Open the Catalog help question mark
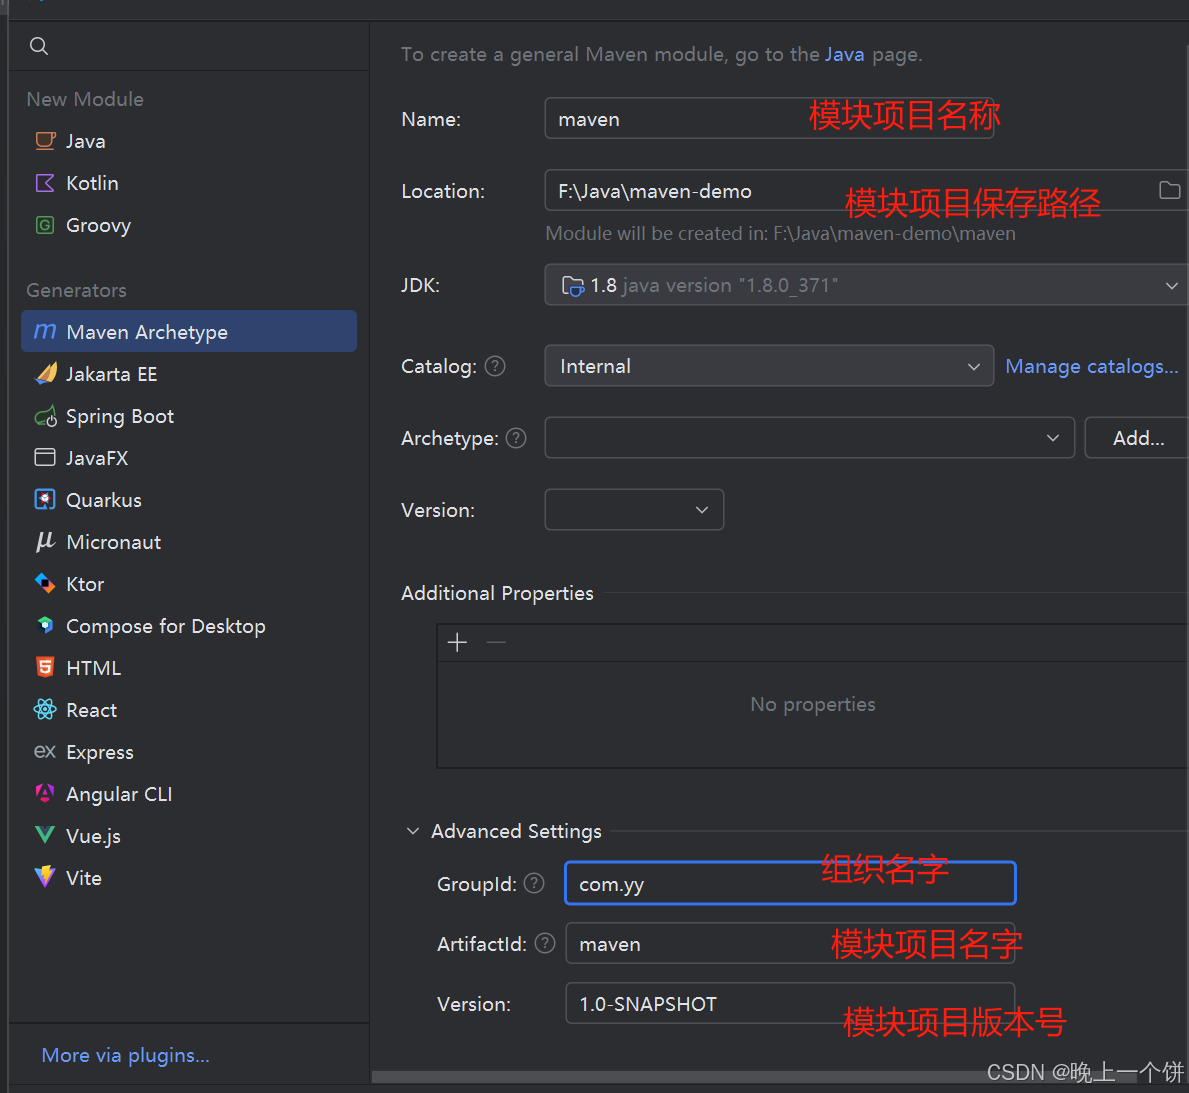 tap(495, 366)
